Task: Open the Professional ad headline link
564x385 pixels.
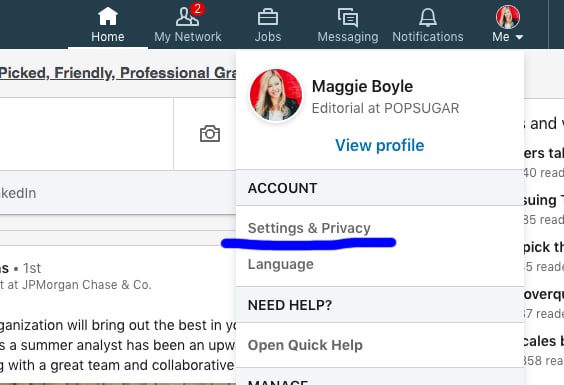Action: [x=118, y=73]
